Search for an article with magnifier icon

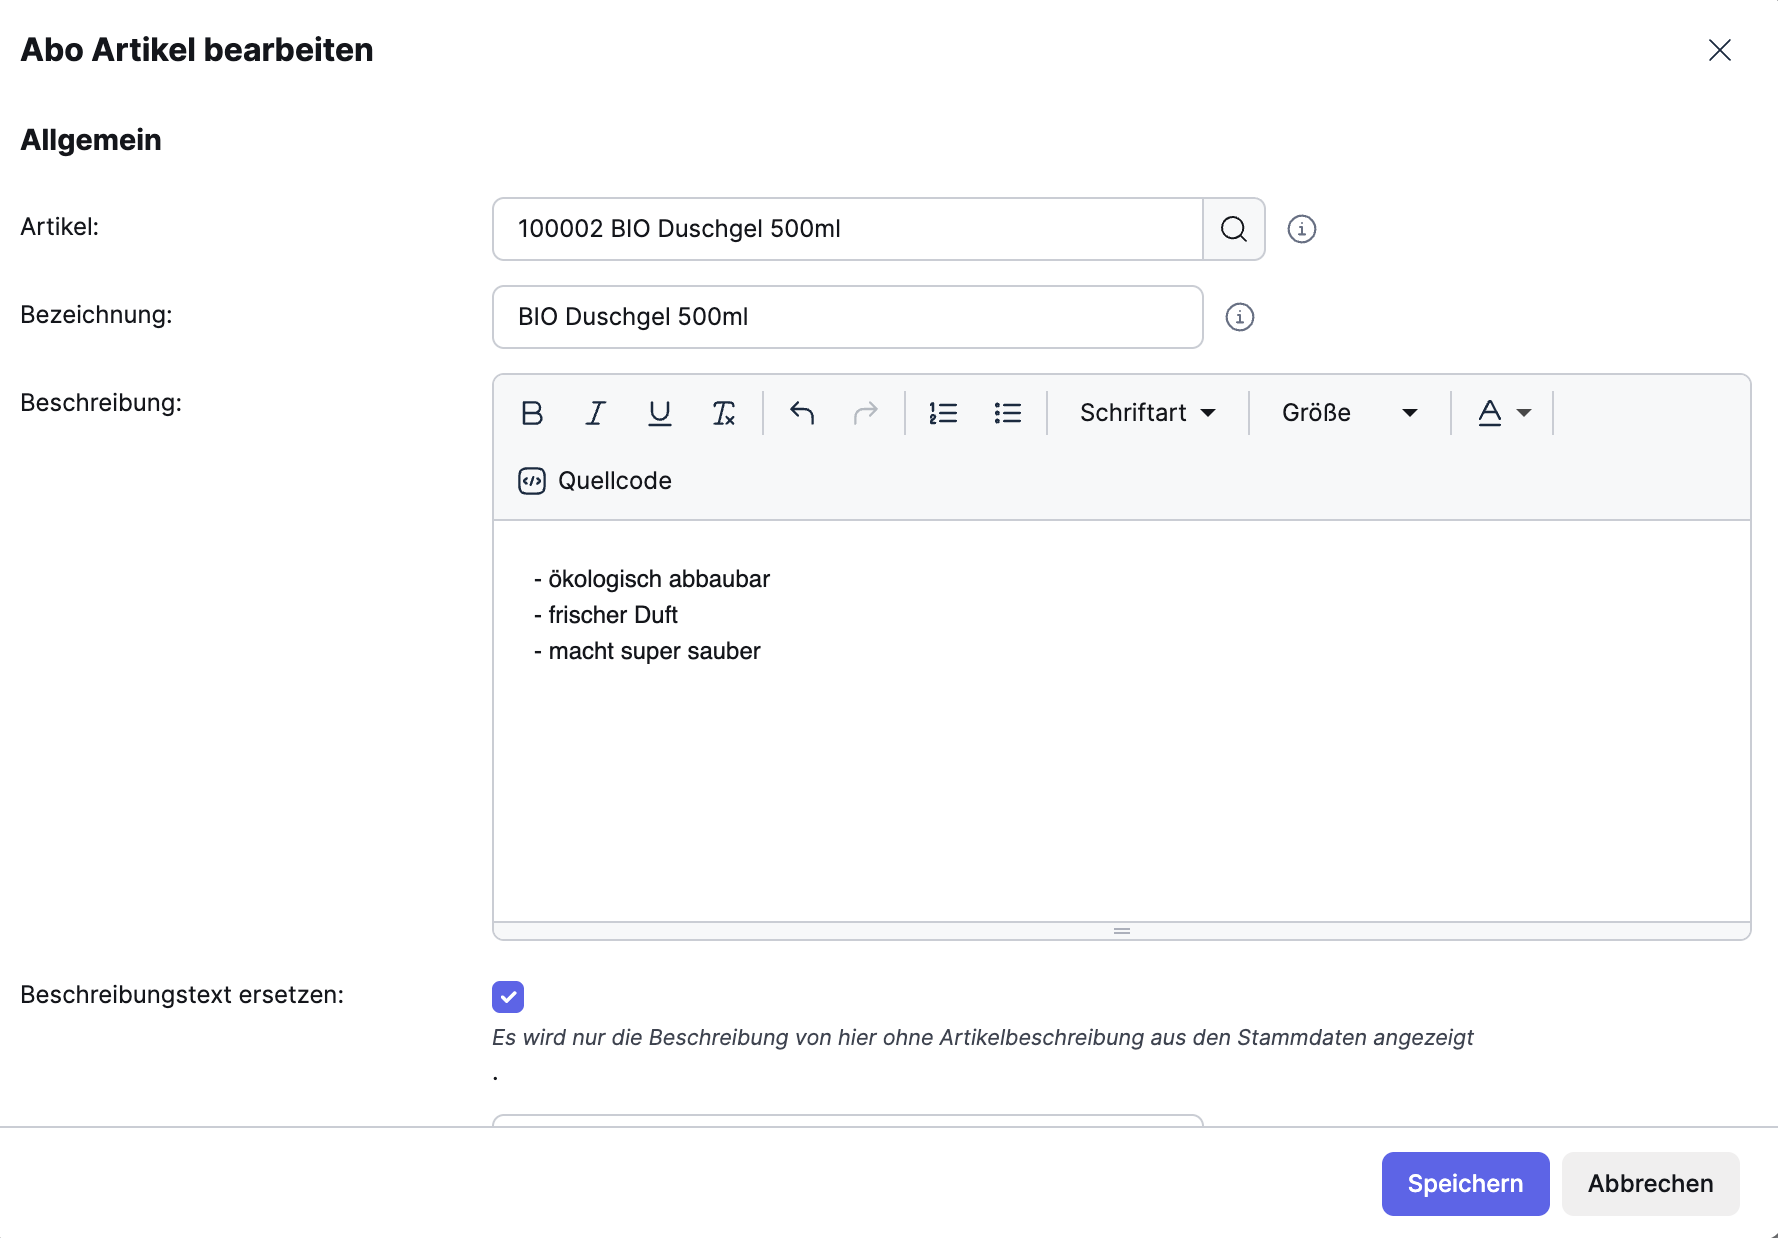pos(1234,229)
